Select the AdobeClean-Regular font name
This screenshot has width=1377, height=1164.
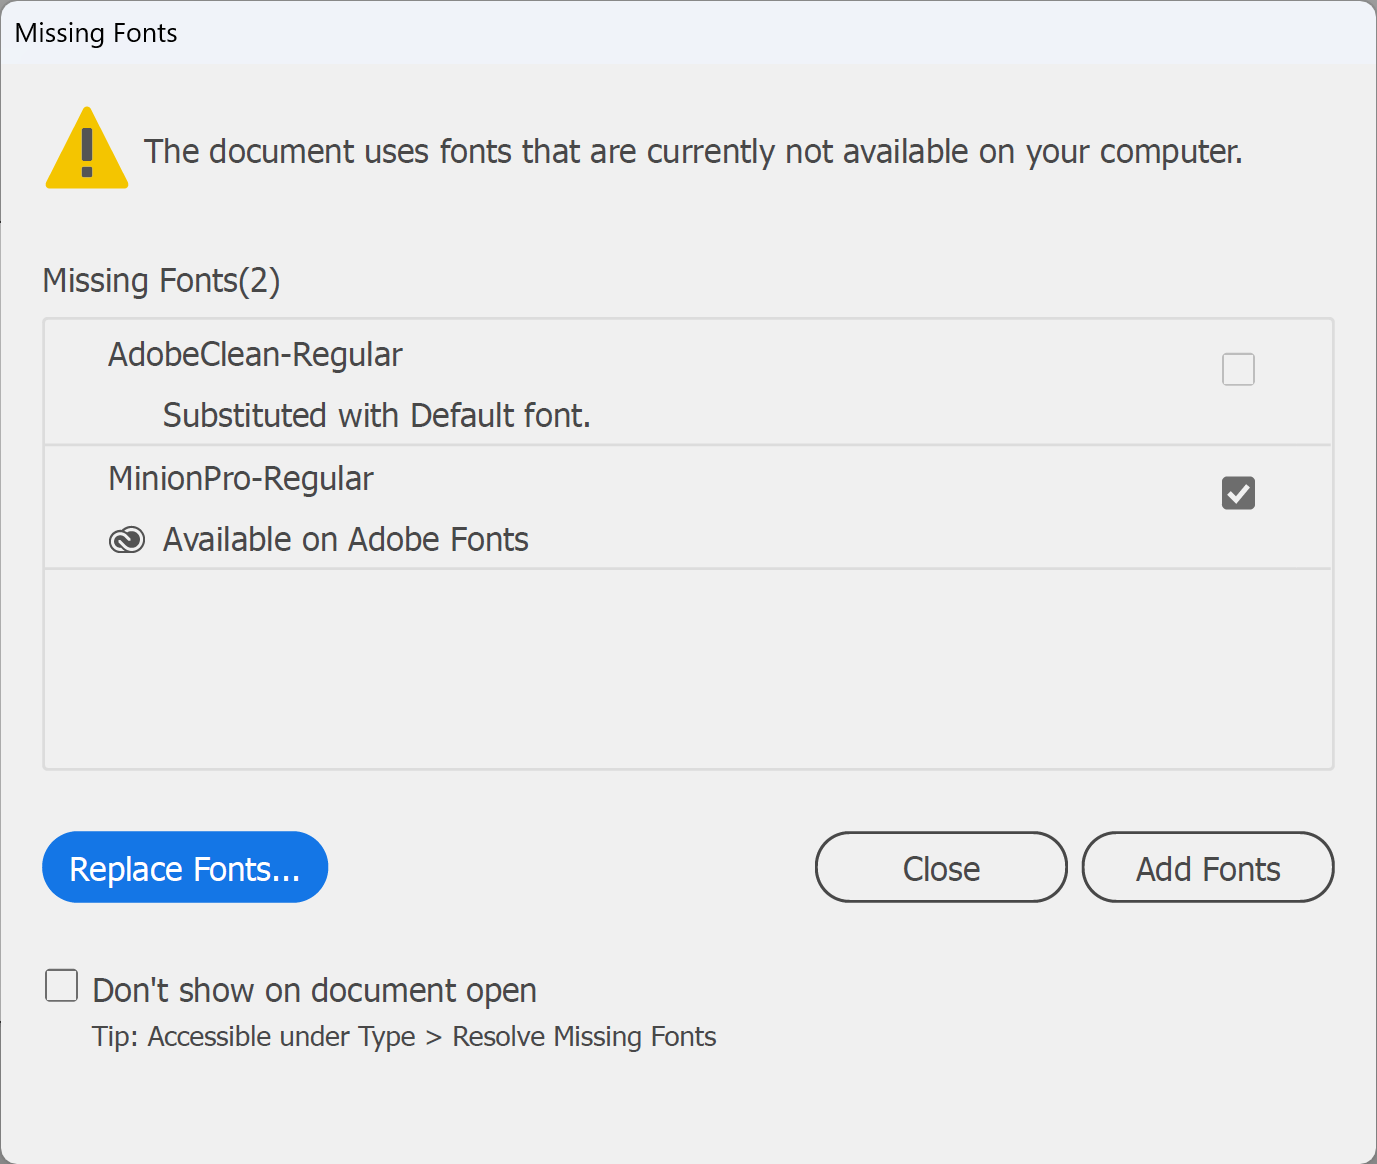click(255, 355)
